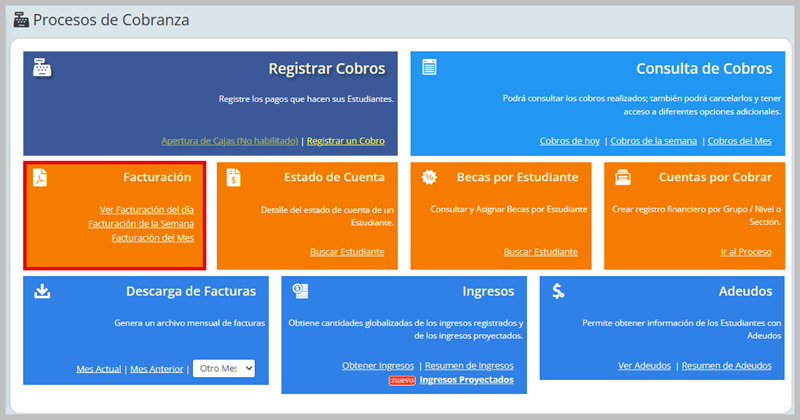Click the invoice icon in Estado de Cuenta
800x420 pixels.
coord(233,178)
